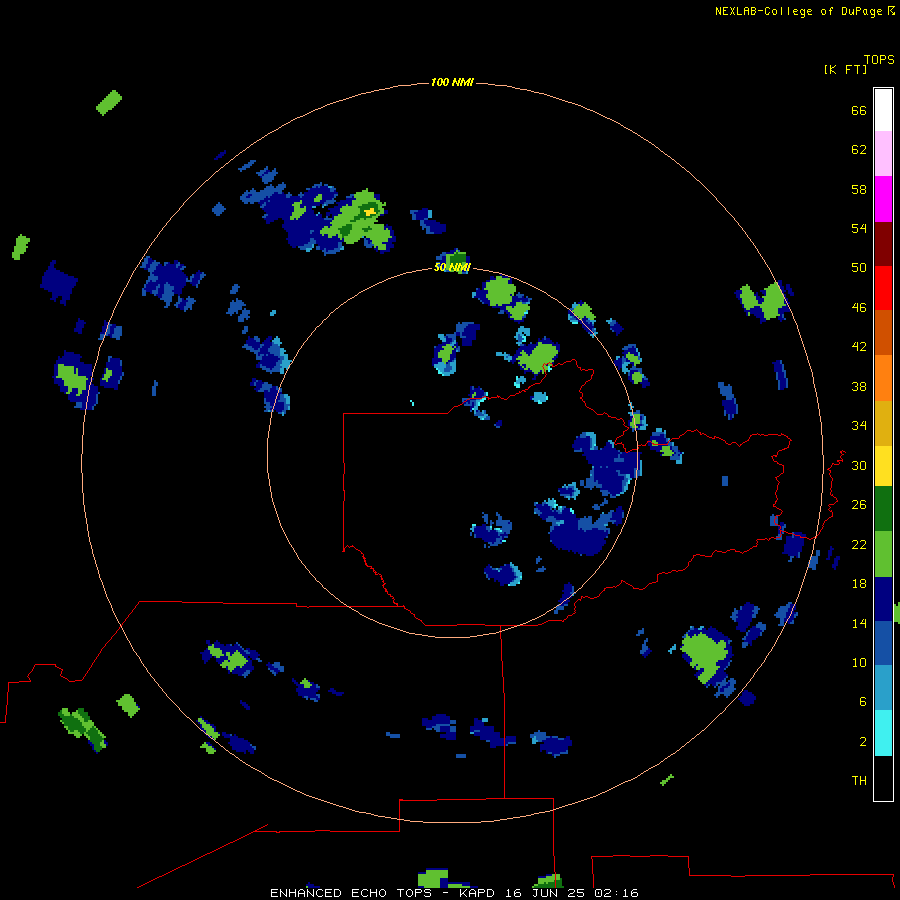Click the 14 value on the legend
Screen dimensions: 900x900
859,623
